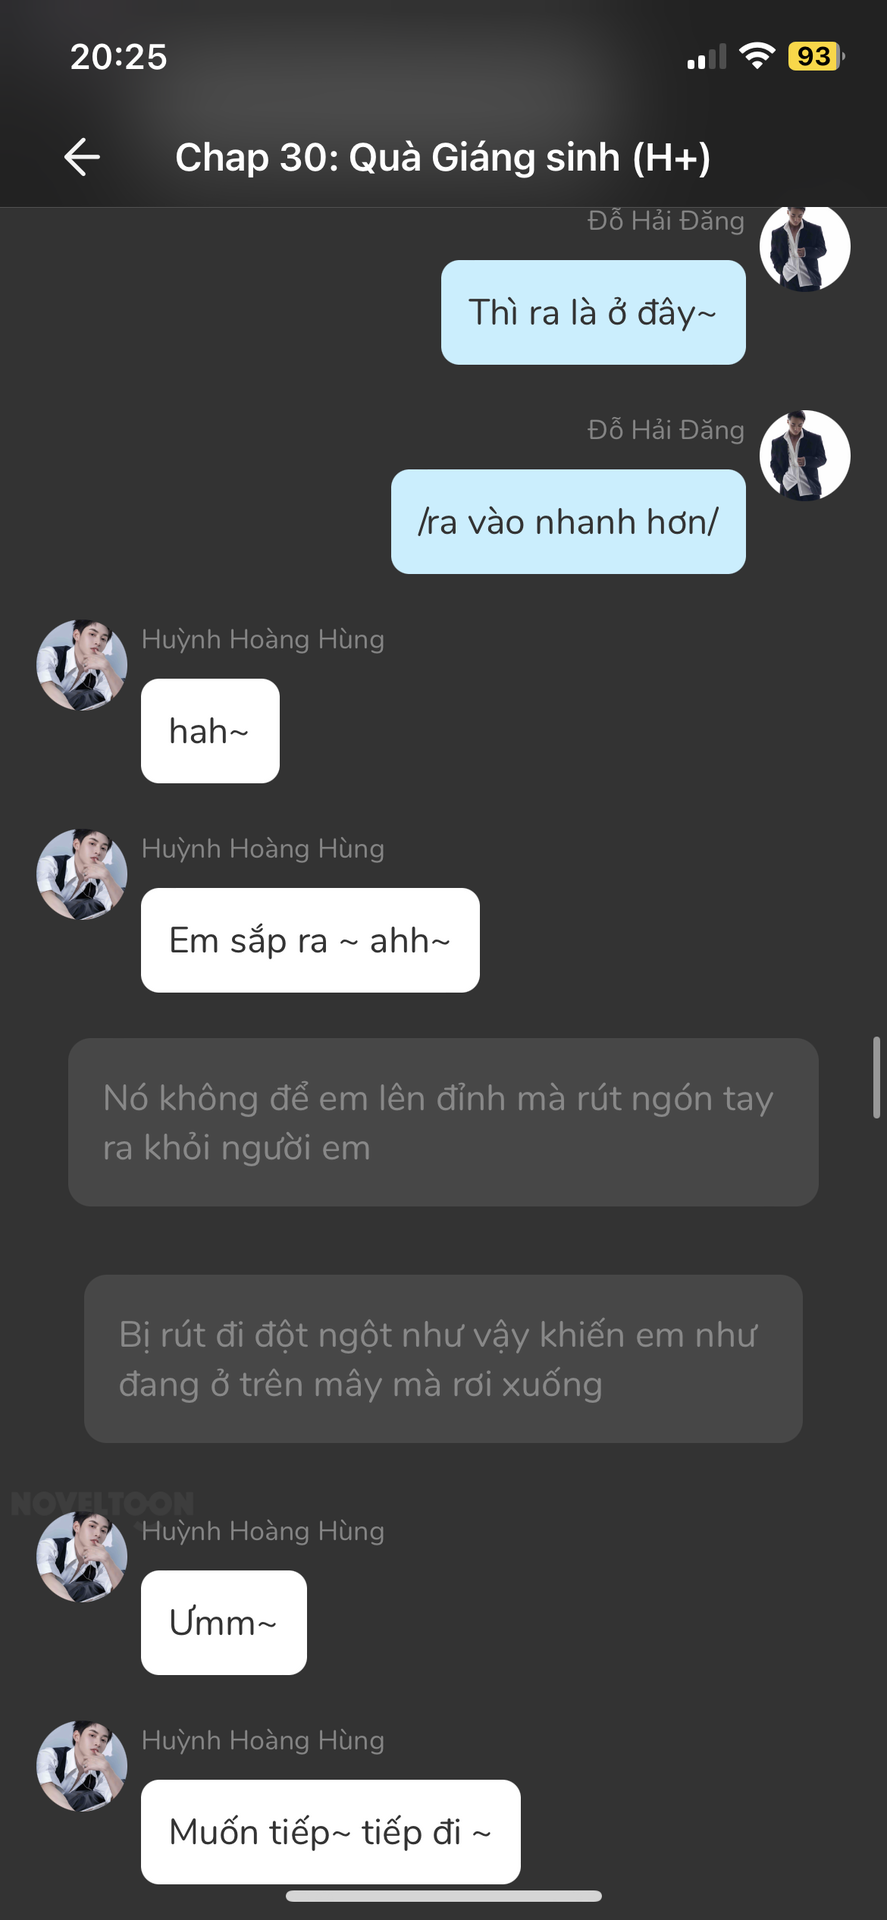Tap the back arrow in header

[81, 157]
